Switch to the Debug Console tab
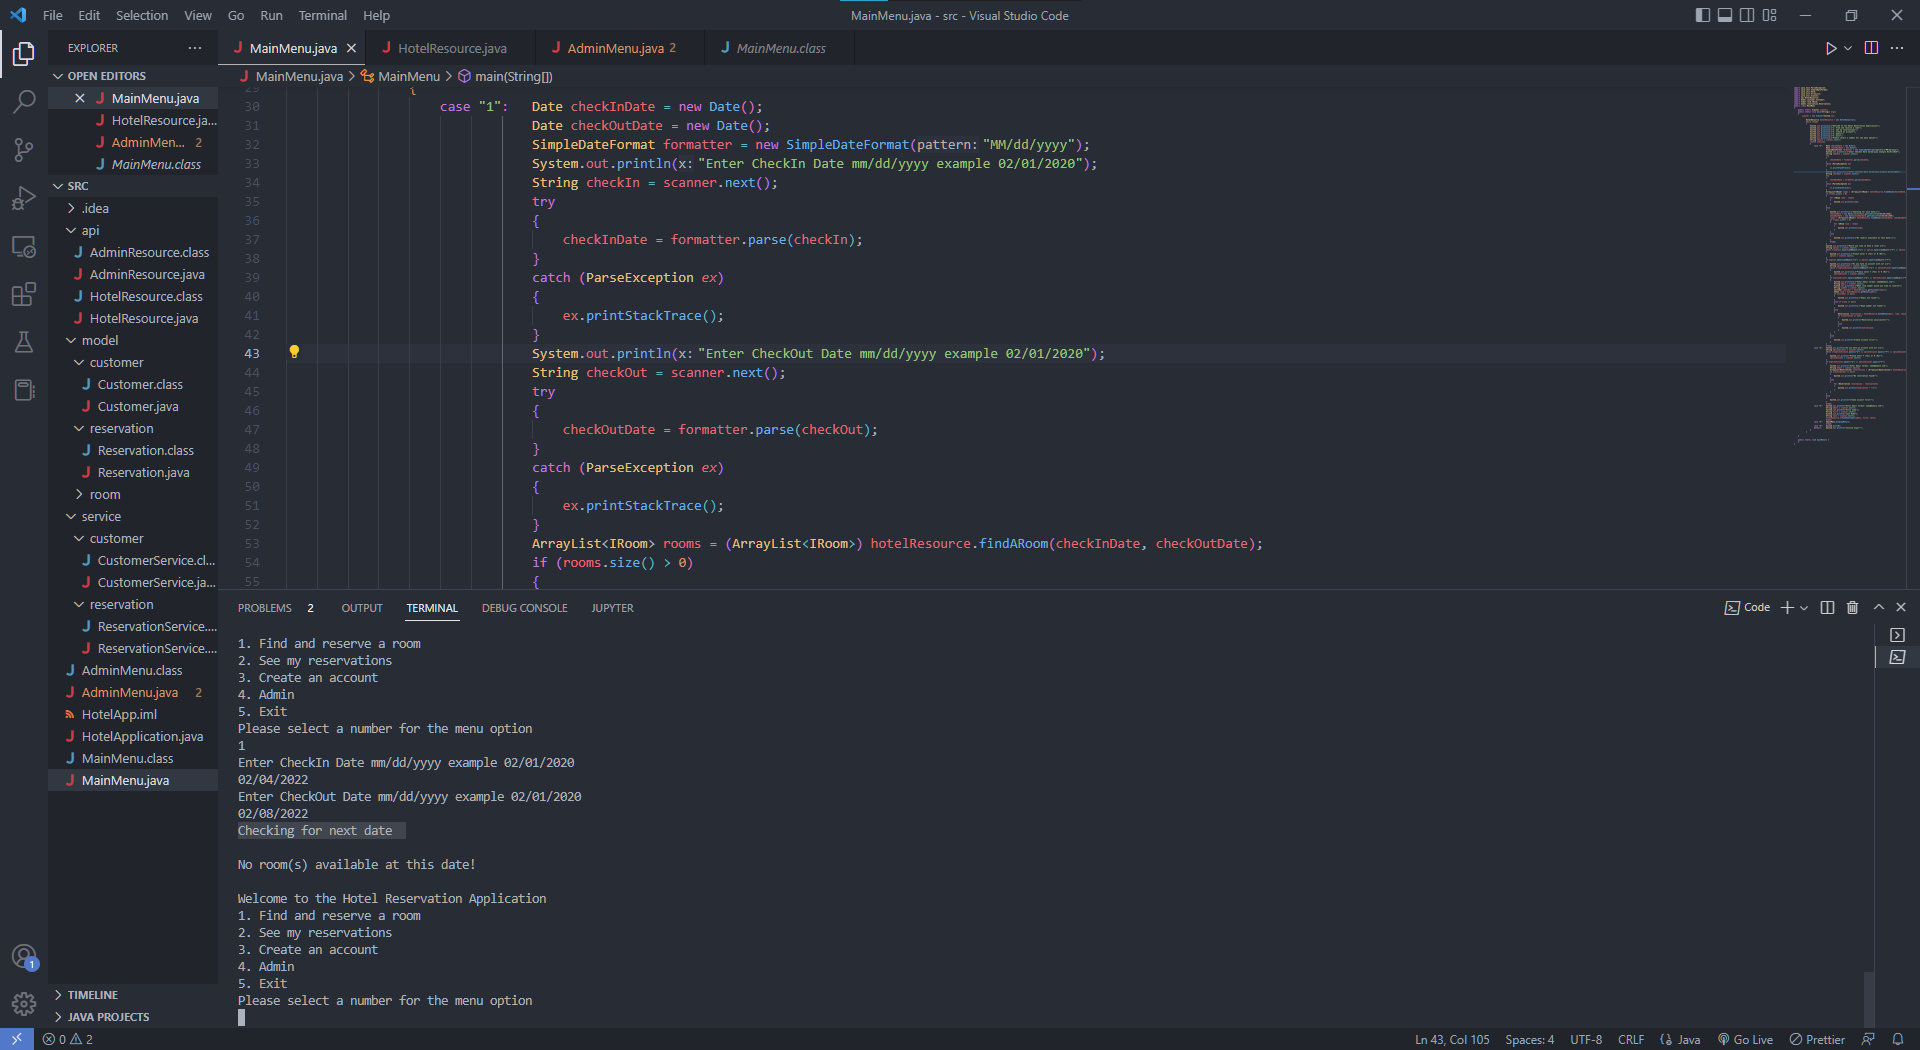This screenshot has width=1920, height=1050. tap(524, 608)
